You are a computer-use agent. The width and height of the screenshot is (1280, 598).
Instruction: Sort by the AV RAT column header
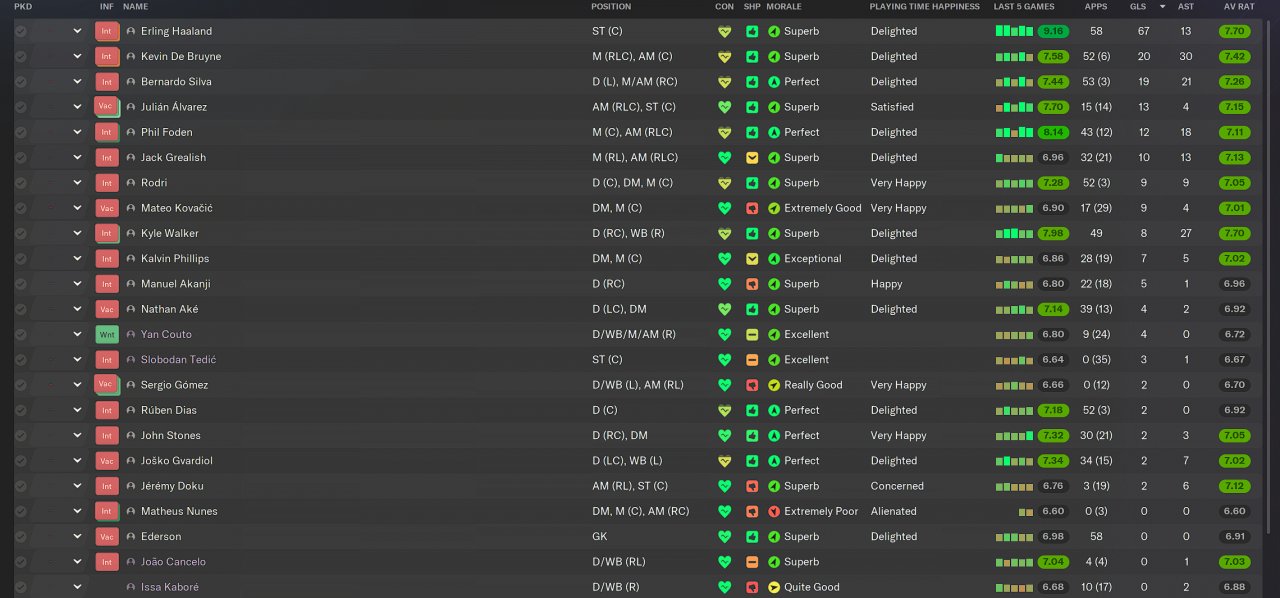[1238, 7]
